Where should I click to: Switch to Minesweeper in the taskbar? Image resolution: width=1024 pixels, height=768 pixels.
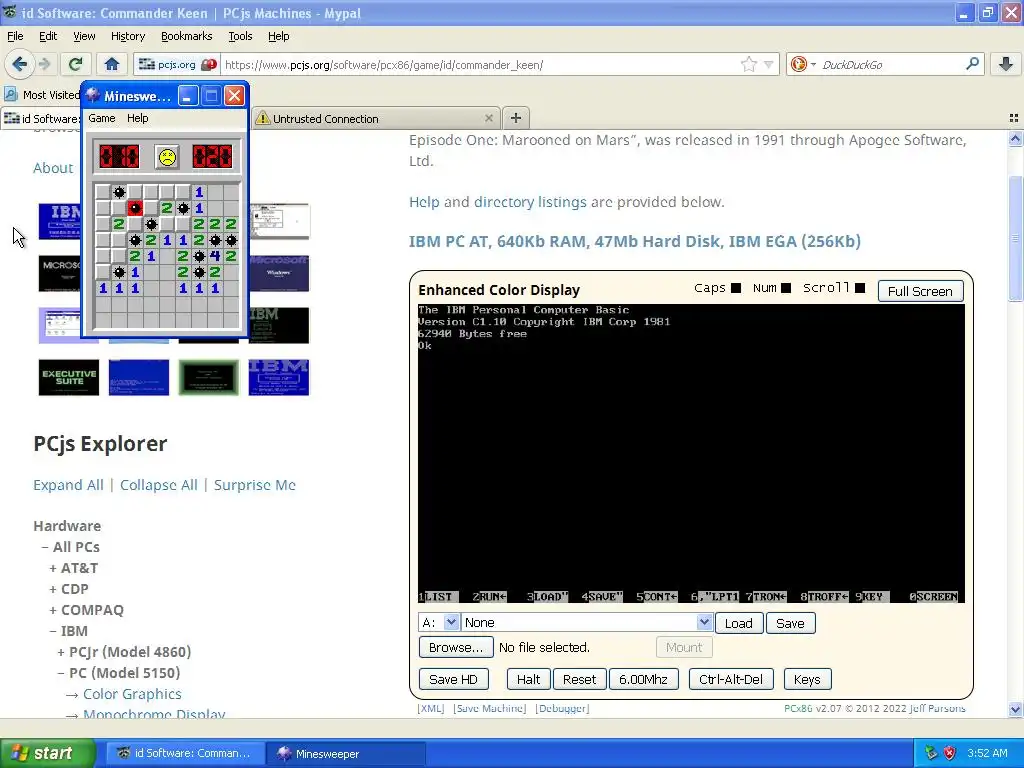pyautogui.click(x=346, y=754)
